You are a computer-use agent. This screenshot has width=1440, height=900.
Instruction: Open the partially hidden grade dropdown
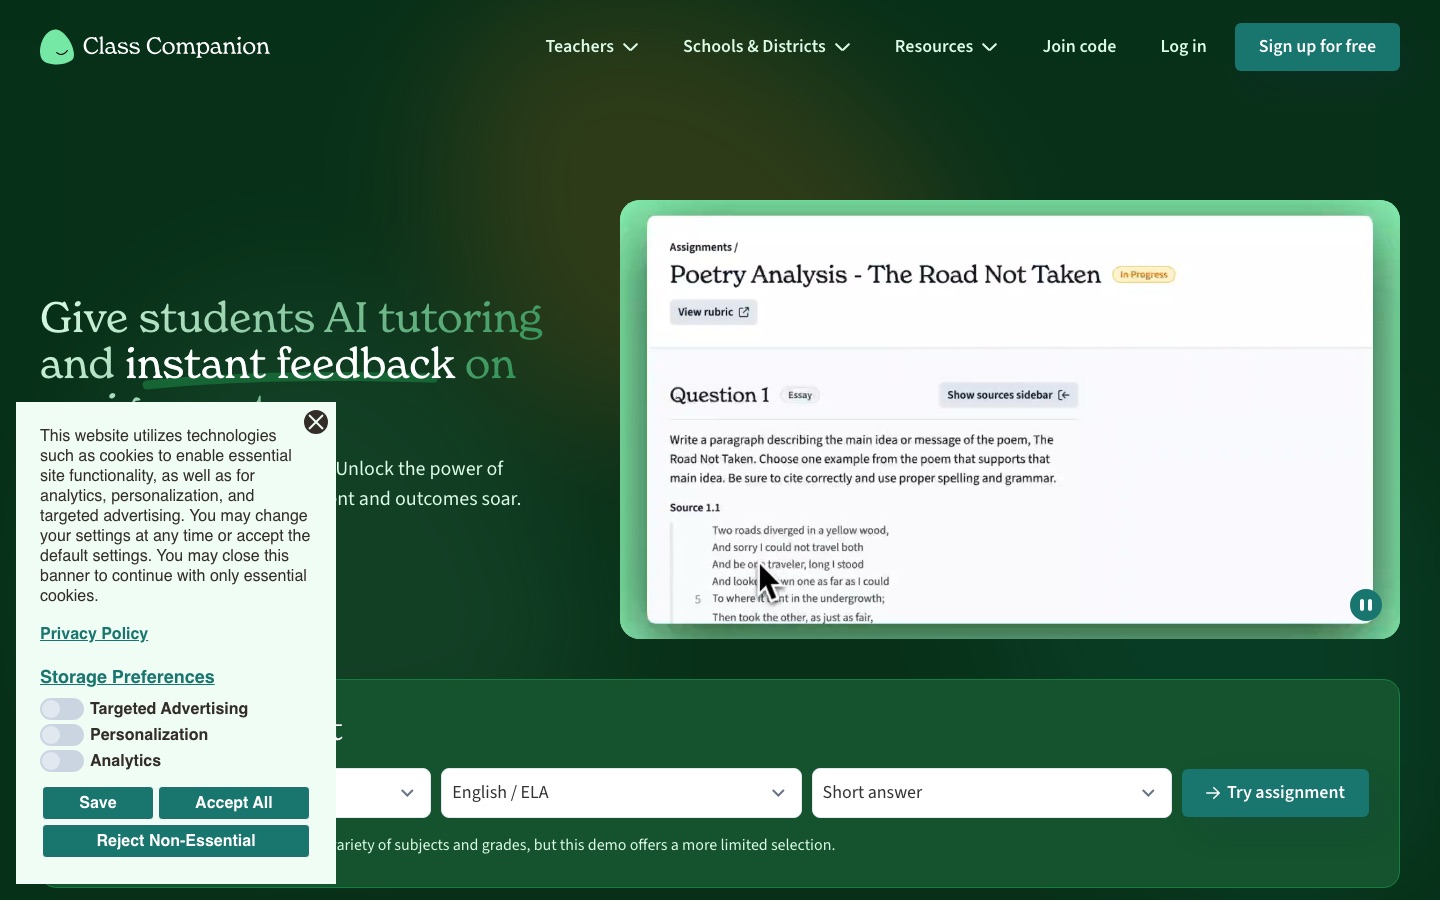pyautogui.click(x=384, y=793)
